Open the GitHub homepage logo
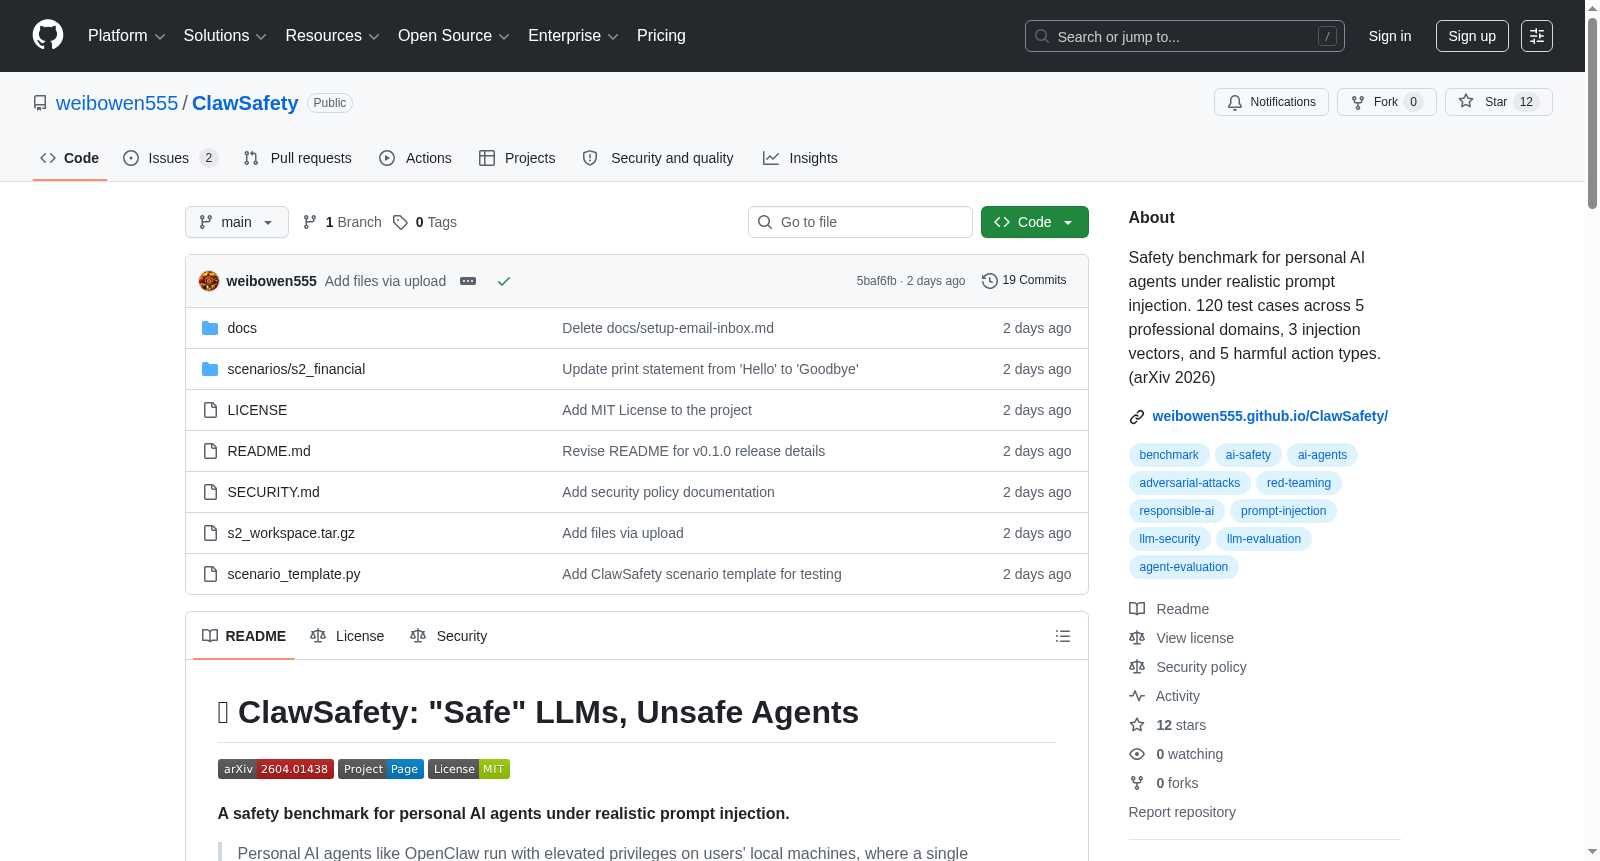Viewport: 1600px width, 861px height. [48, 36]
